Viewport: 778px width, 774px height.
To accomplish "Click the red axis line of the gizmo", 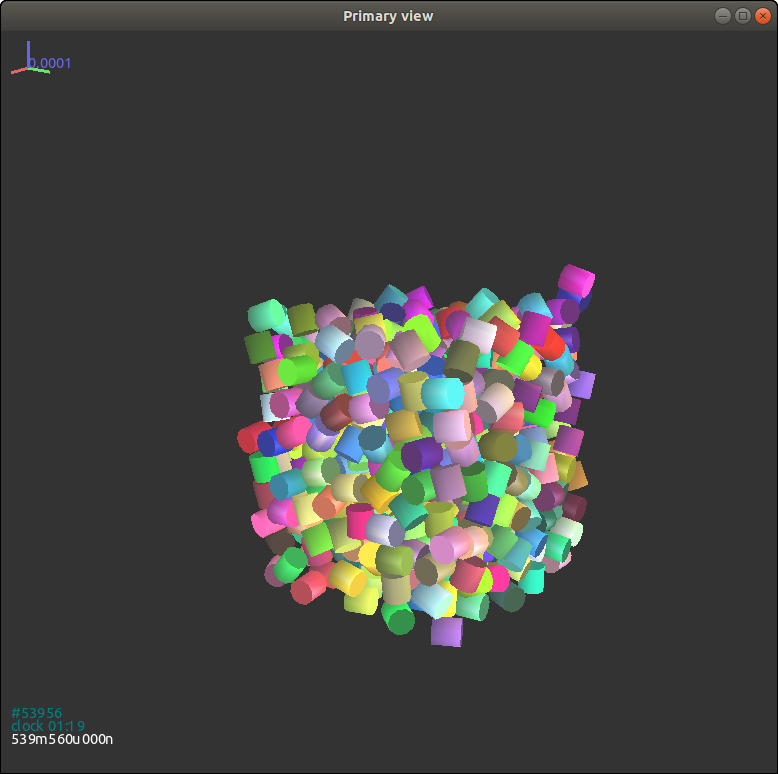I will pos(18,70).
